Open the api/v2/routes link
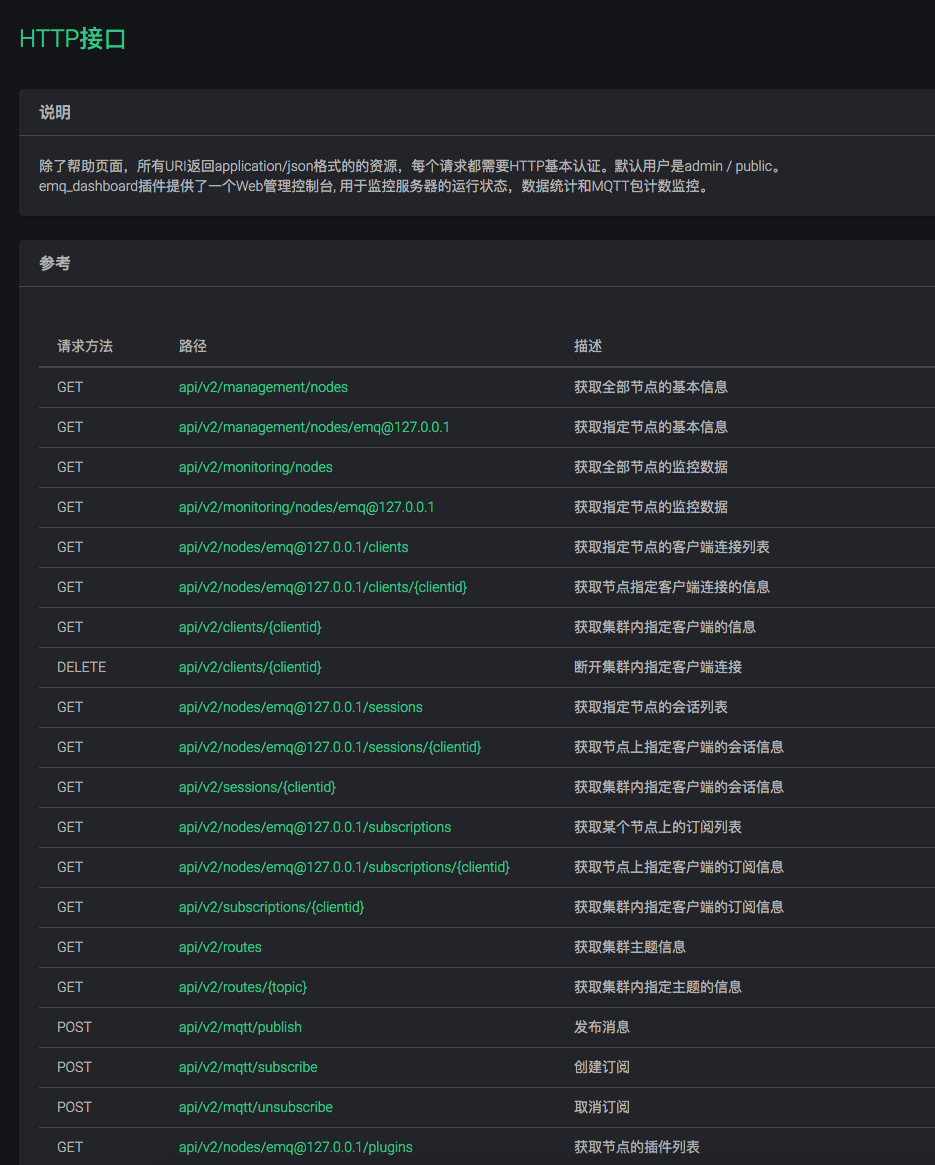The width and height of the screenshot is (935, 1165). click(220, 948)
